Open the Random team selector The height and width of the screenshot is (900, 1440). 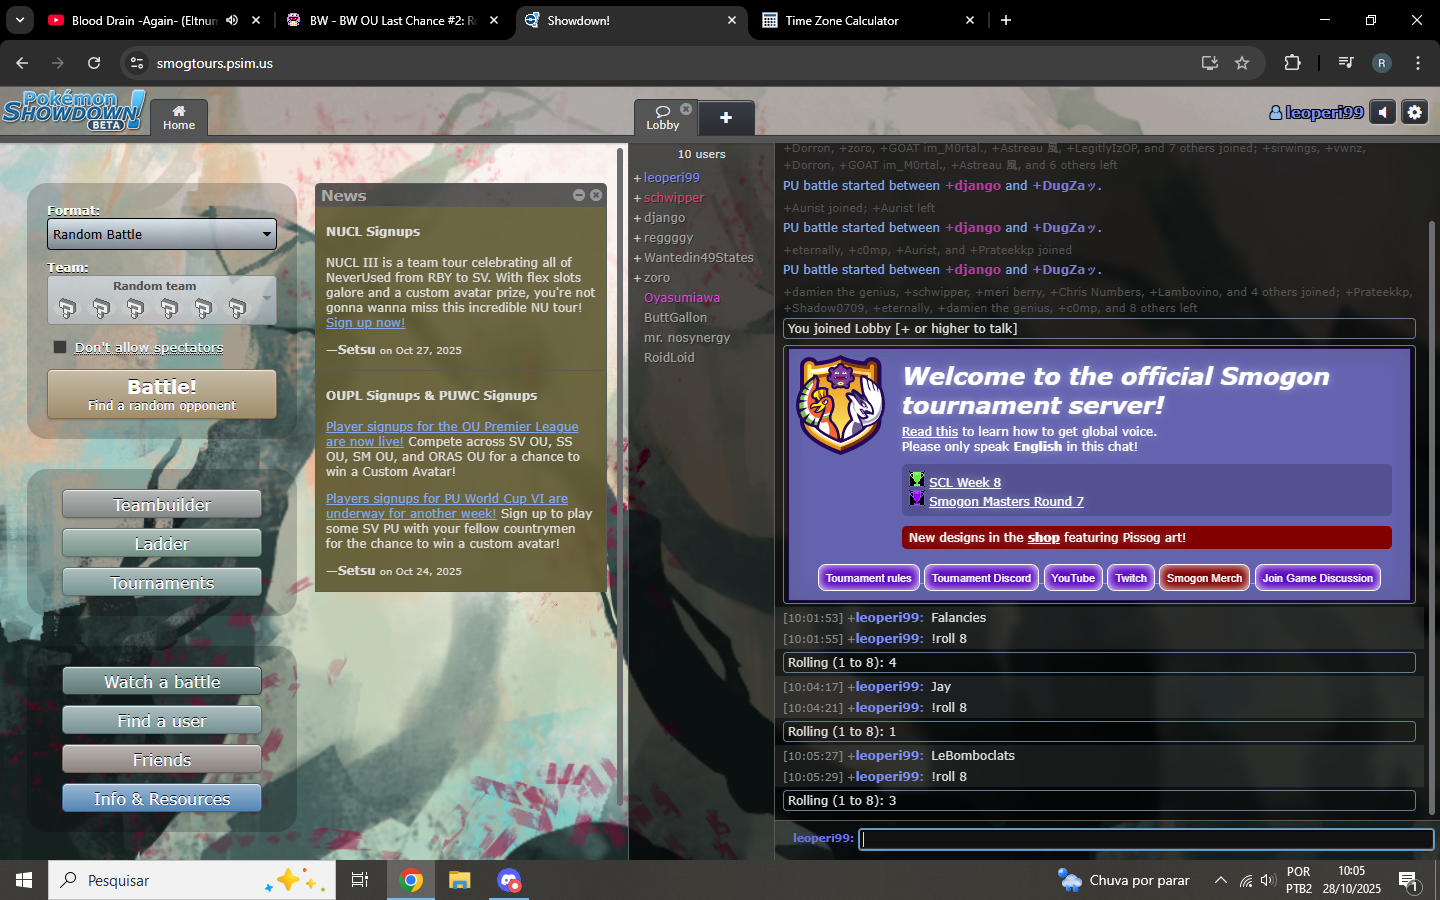(x=162, y=300)
